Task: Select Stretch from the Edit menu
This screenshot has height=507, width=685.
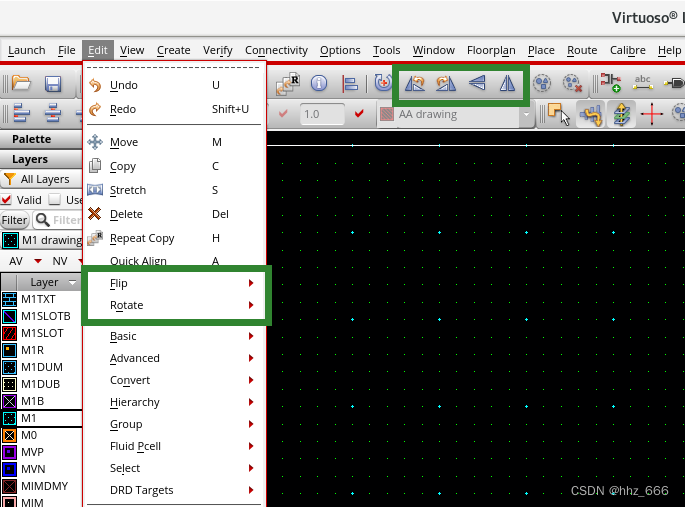Action: pos(128,190)
